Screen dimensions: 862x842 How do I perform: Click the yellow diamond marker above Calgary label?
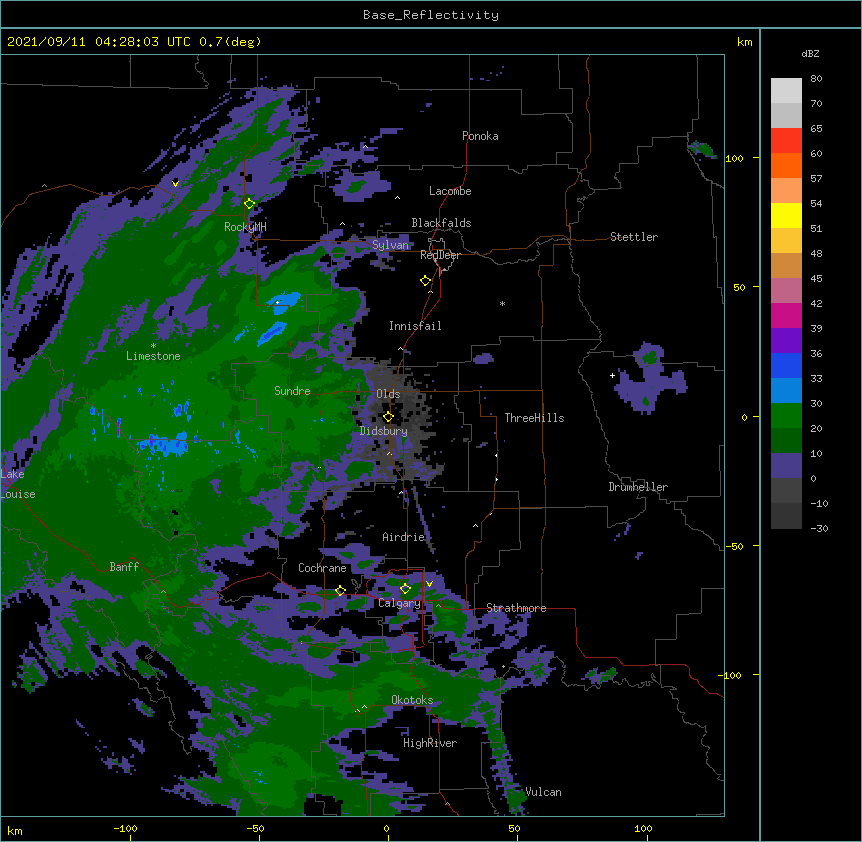coord(405,589)
